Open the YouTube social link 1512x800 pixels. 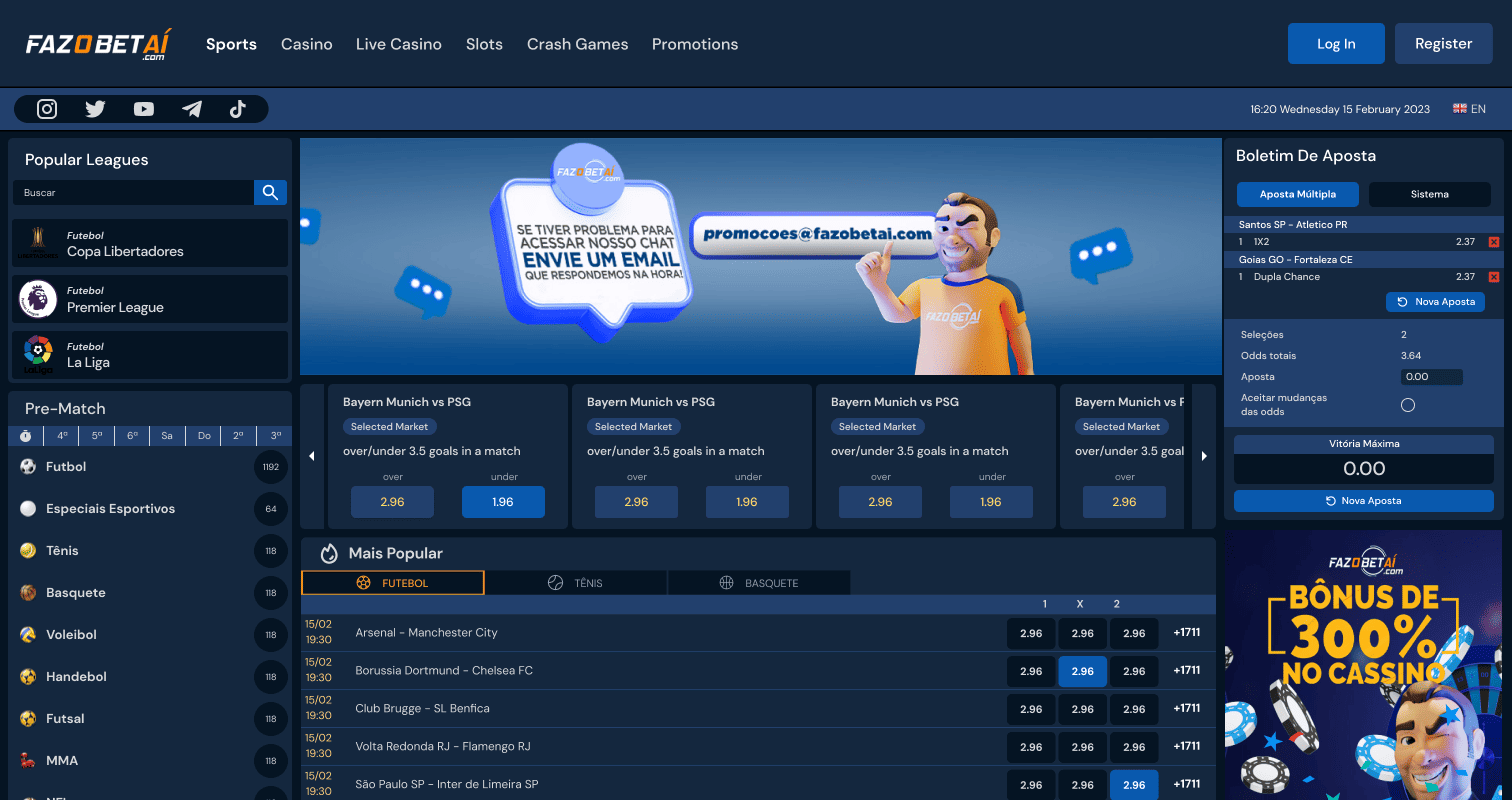144,109
